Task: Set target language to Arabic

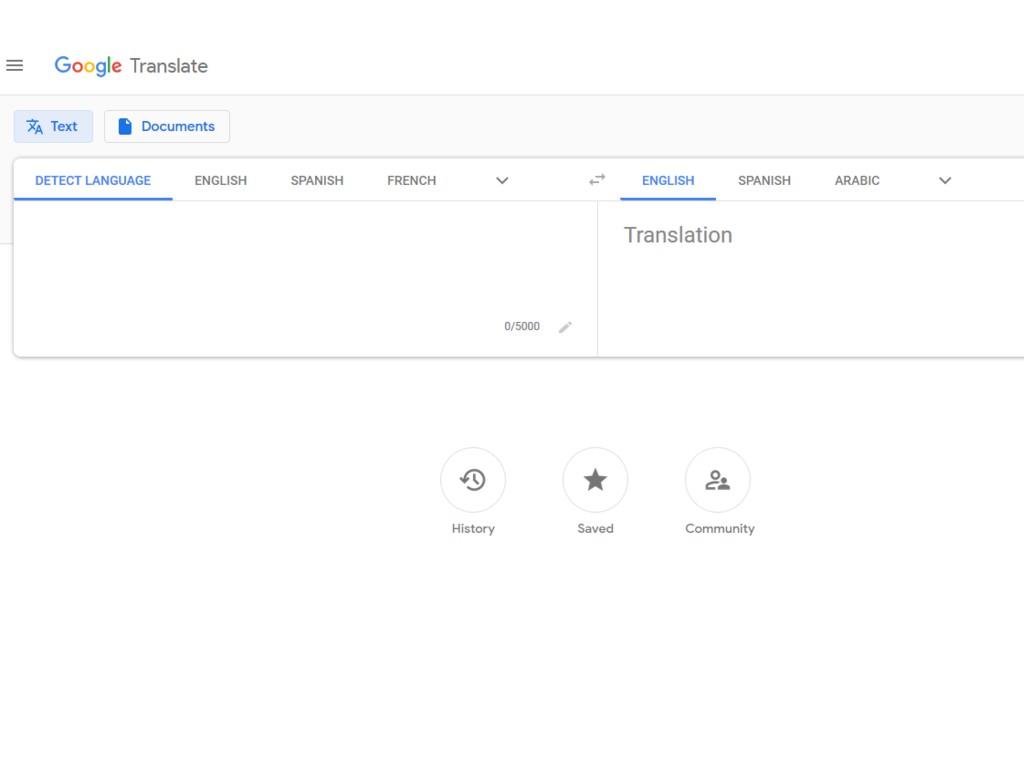Action: click(857, 181)
